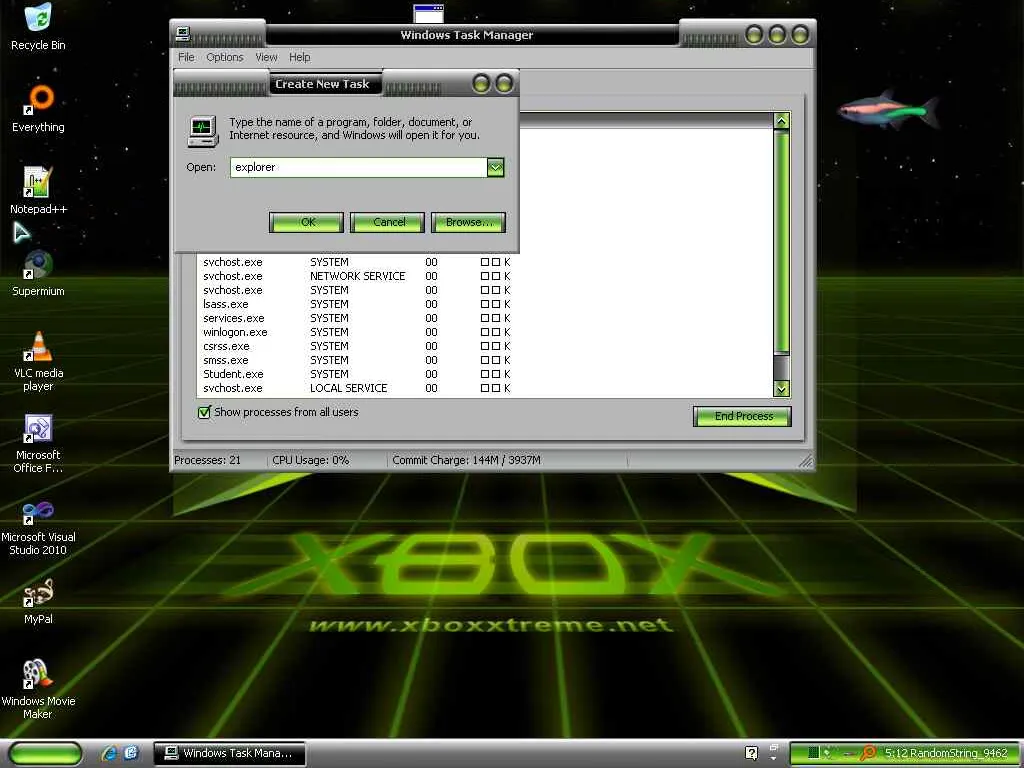Open the Recycle Bin desktop icon
The height and width of the screenshot is (768, 1024).
[38, 26]
